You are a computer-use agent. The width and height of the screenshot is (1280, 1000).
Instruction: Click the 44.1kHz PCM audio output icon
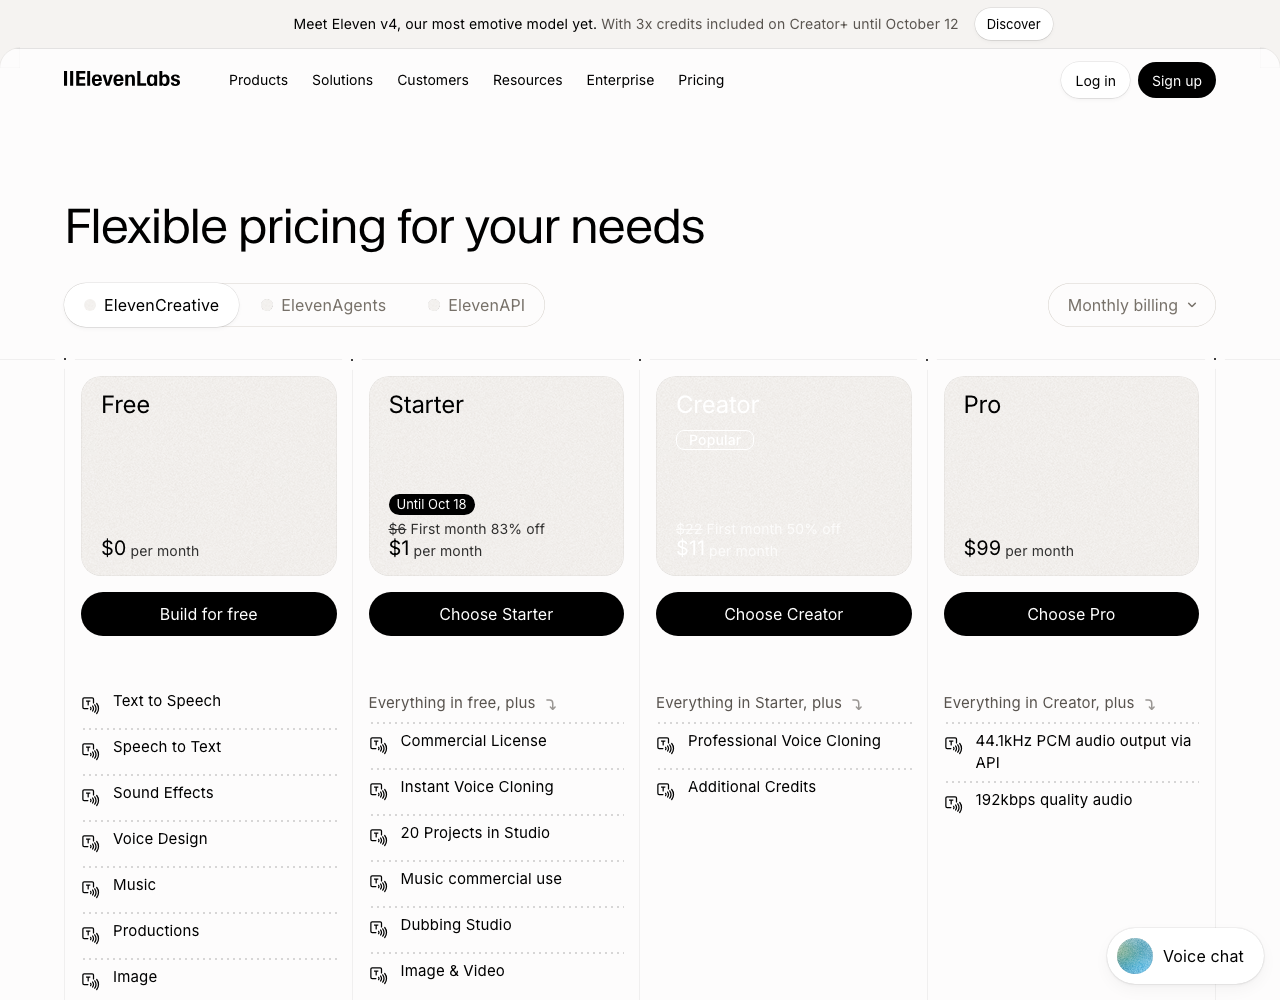coord(953,745)
